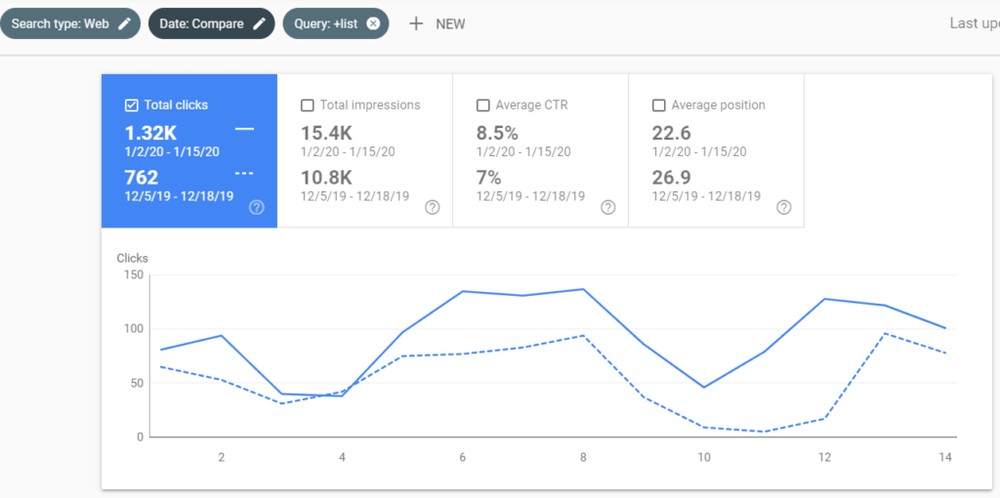Click x-axis label 6
1000x498 pixels.
coord(462,457)
